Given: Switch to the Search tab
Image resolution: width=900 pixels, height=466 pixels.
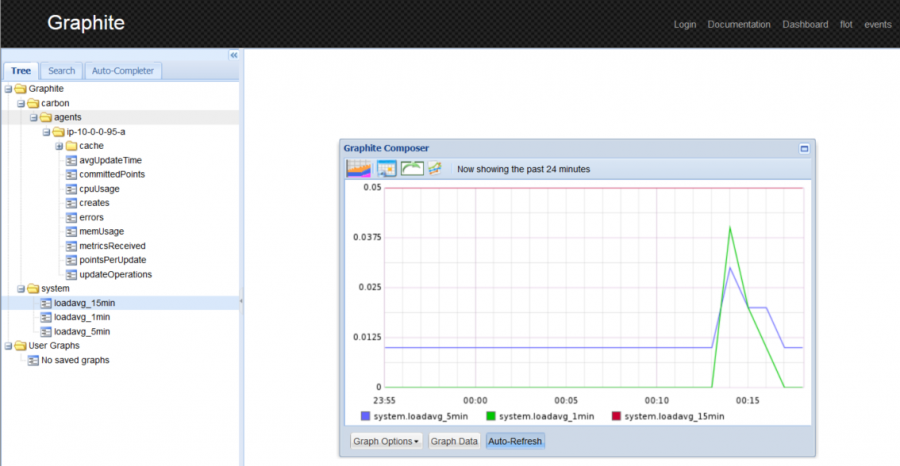Looking at the screenshot, I should click(x=61, y=71).
